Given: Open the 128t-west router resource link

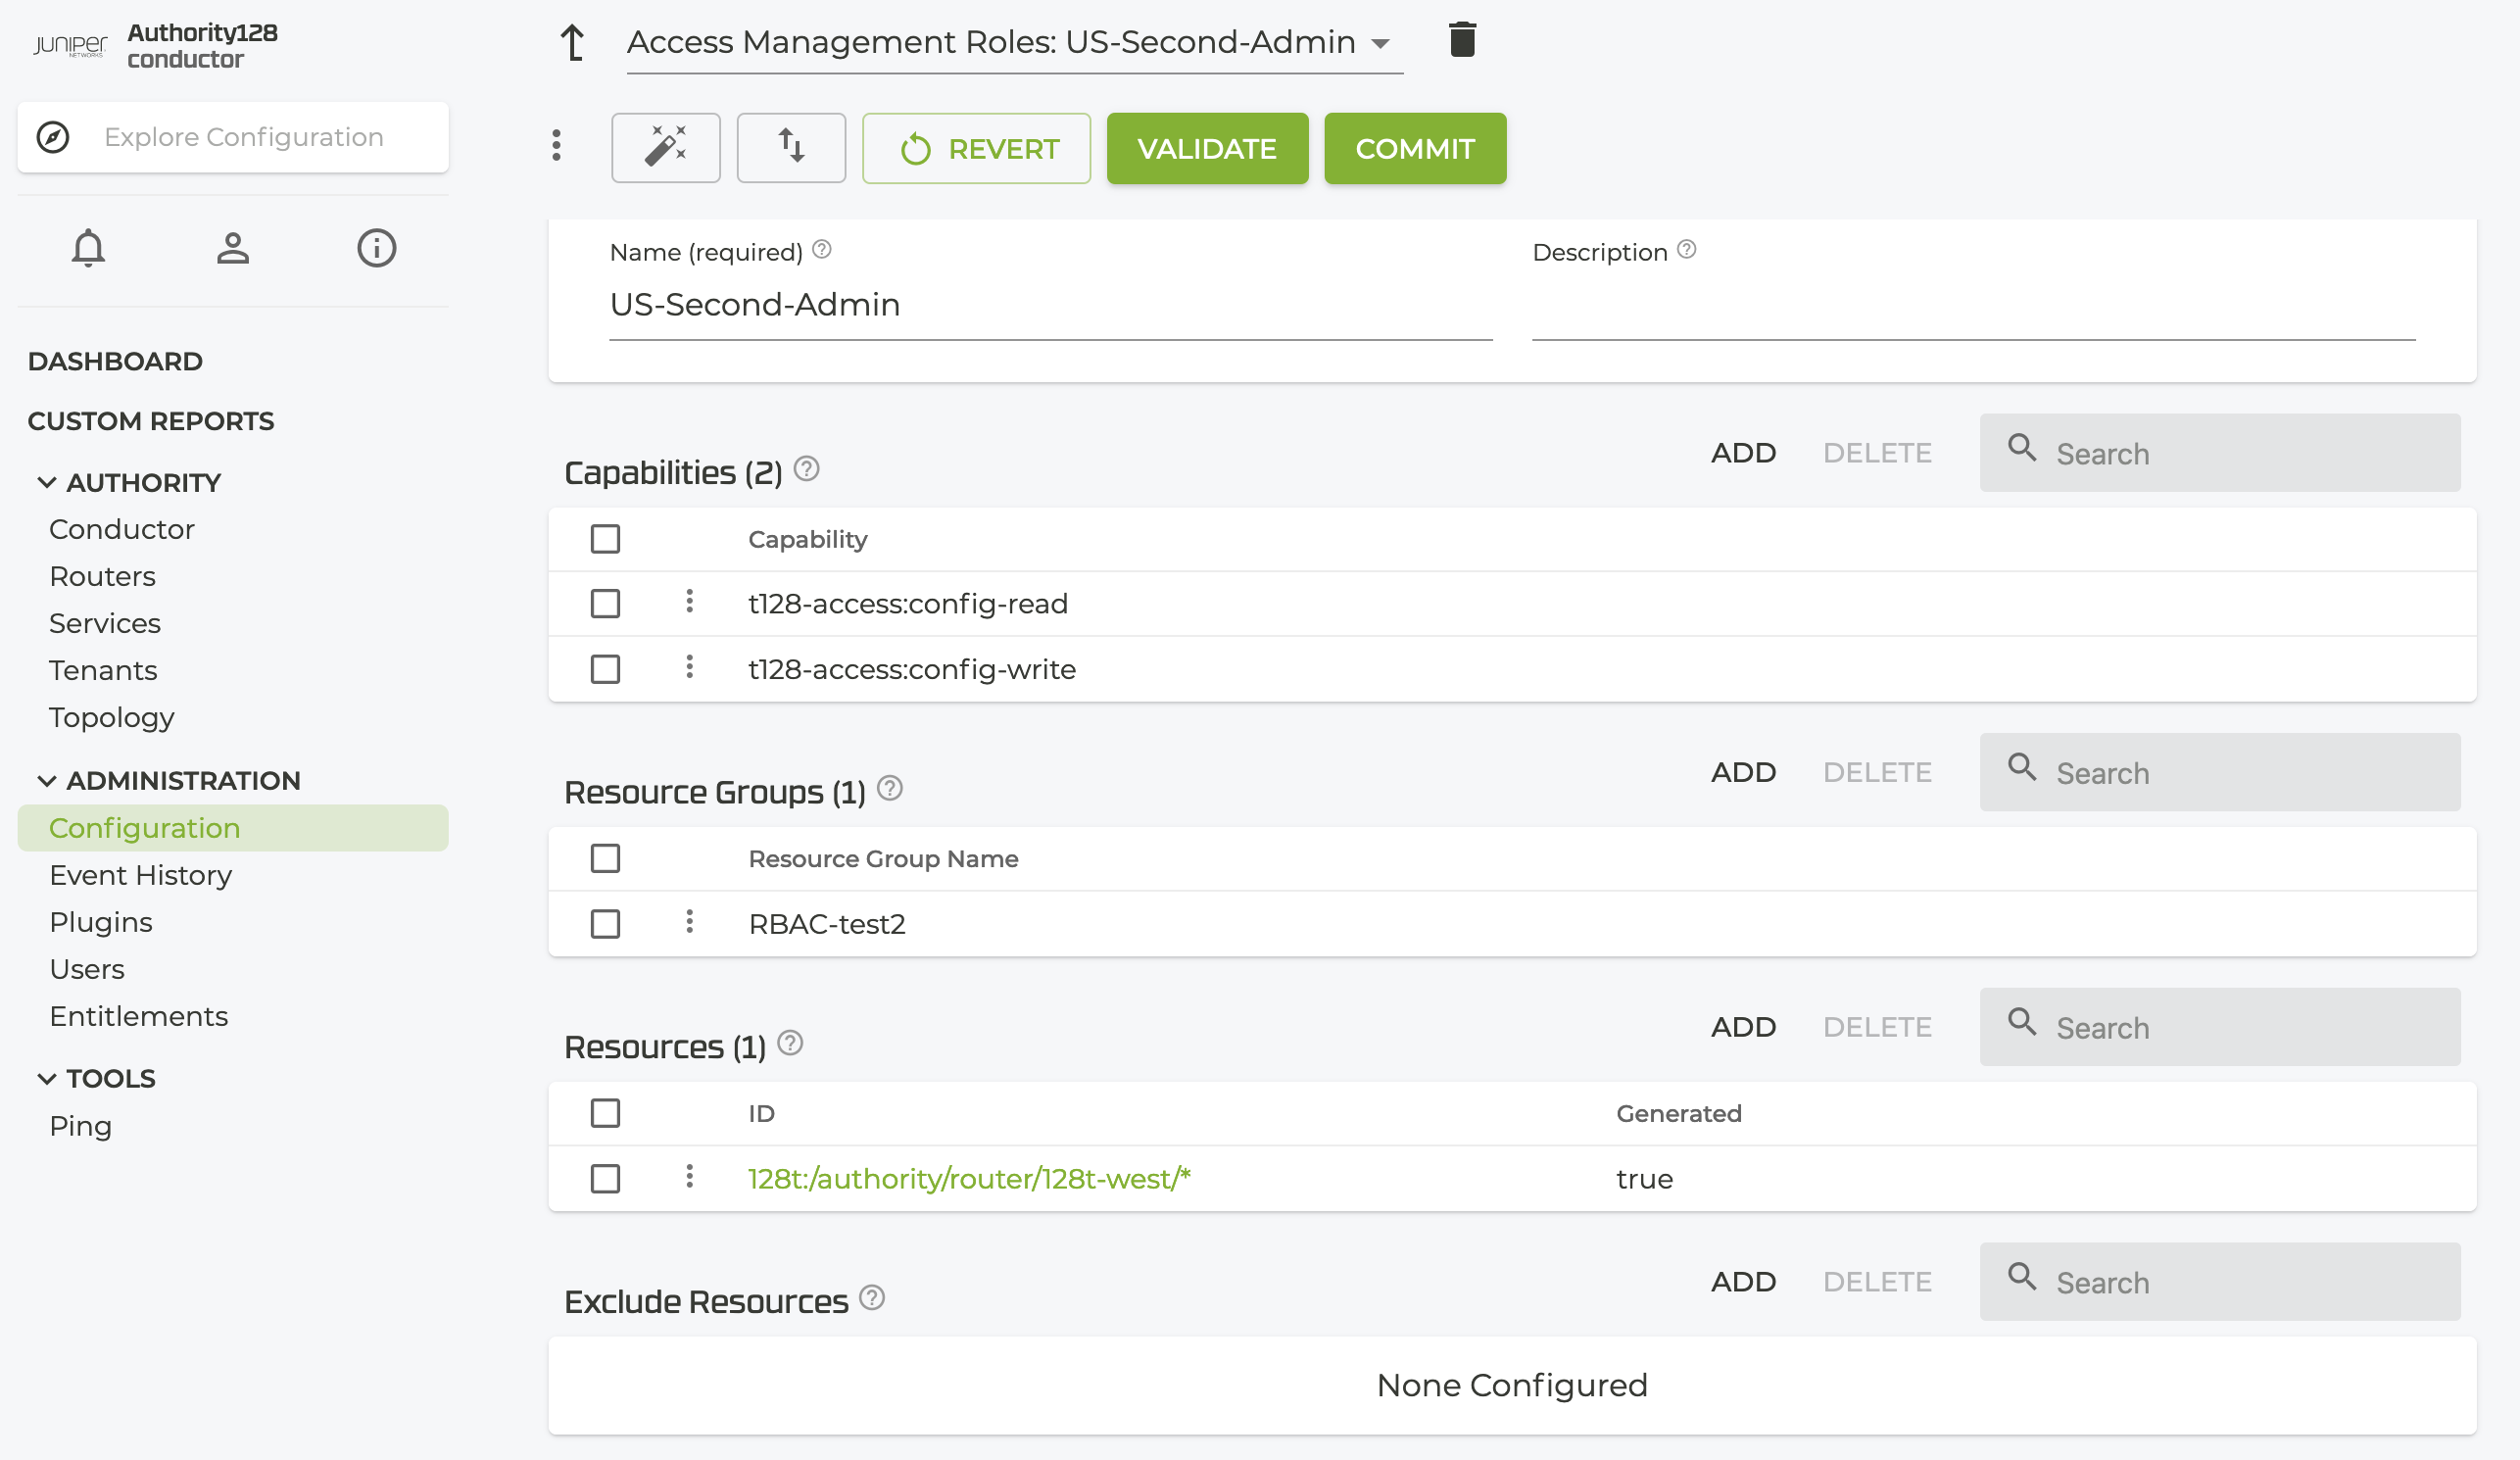Looking at the screenshot, I should (968, 1179).
